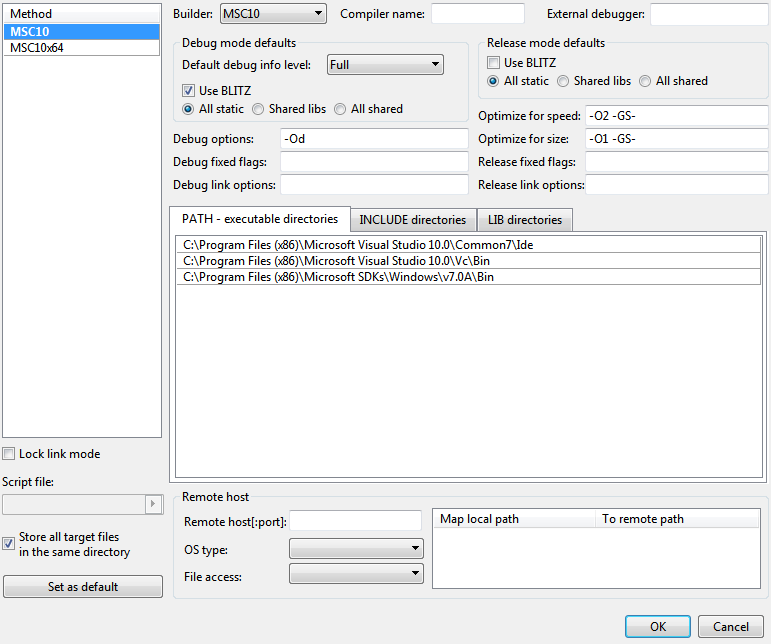
Task: Uncheck Store all target files in same directory
Action: pyautogui.click(x=9, y=544)
